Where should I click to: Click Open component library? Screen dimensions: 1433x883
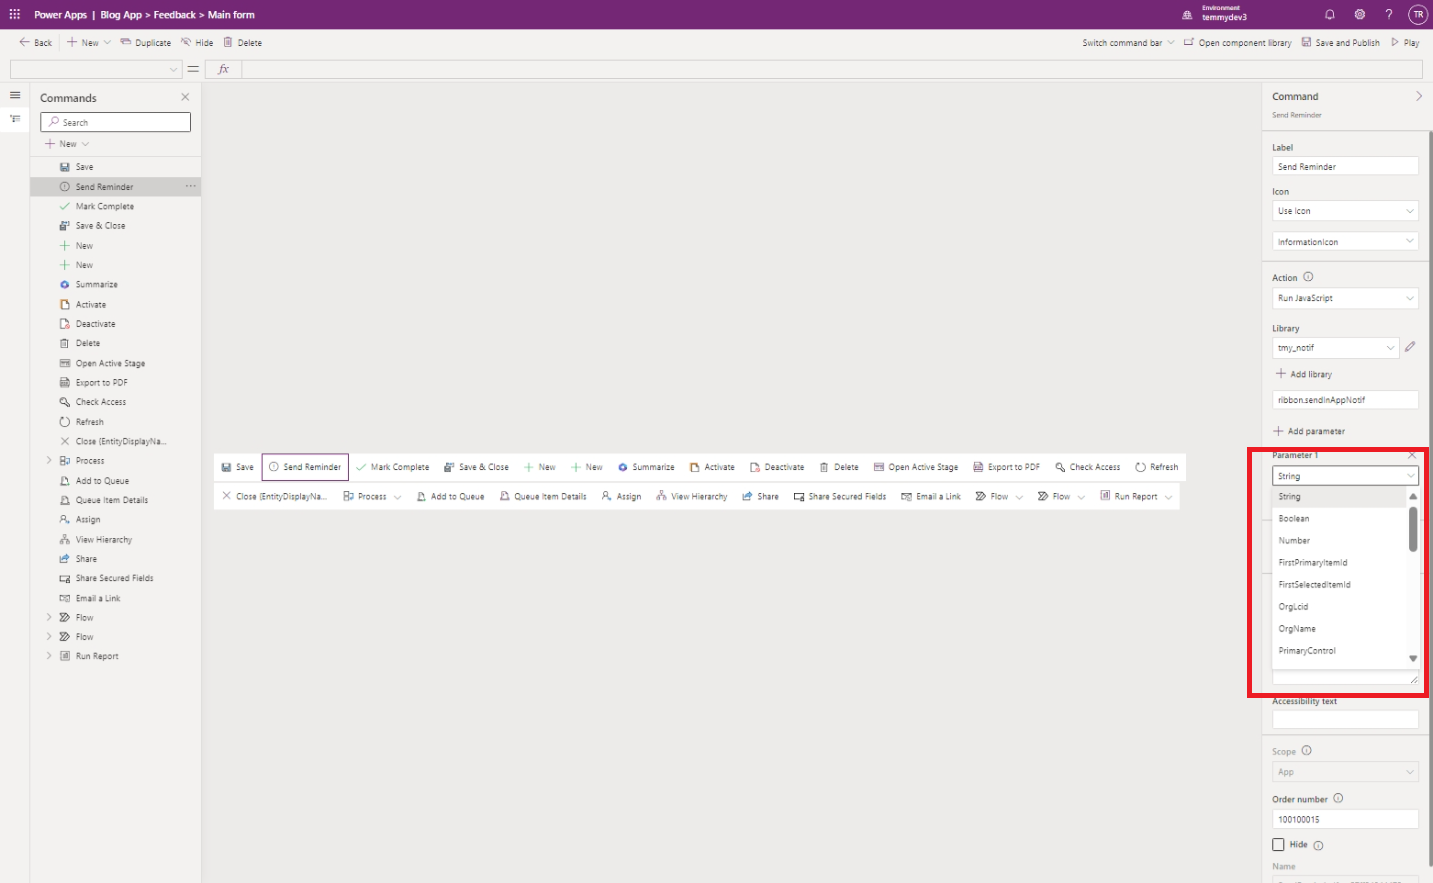[x=1238, y=43]
